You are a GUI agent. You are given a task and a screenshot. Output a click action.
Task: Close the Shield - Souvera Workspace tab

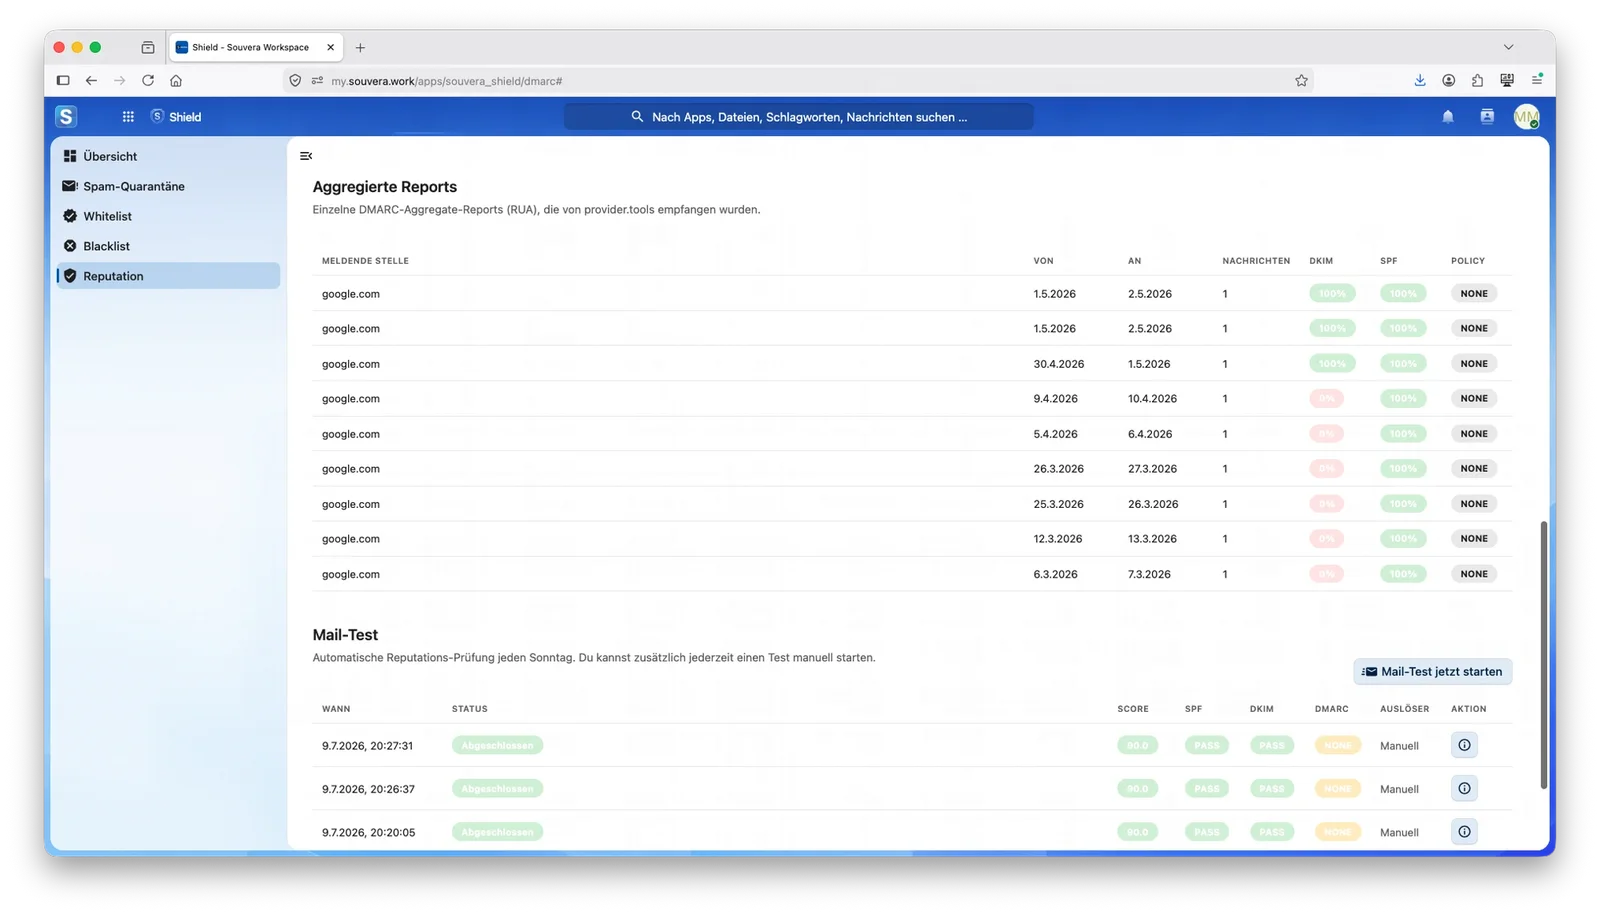[330, 47]
